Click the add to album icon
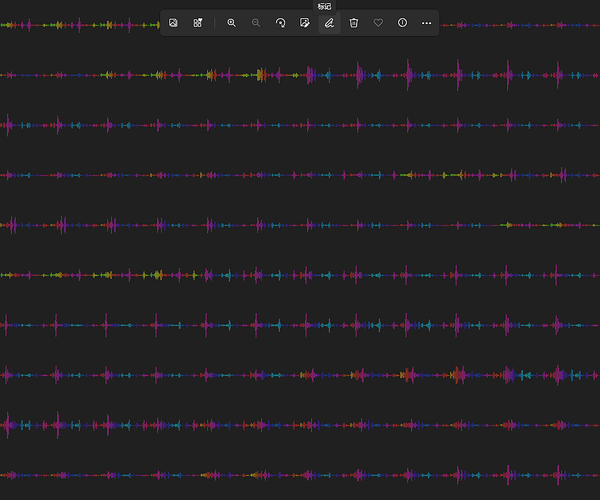The height and width of the screenshot is (500, 600). click(198, 23)
